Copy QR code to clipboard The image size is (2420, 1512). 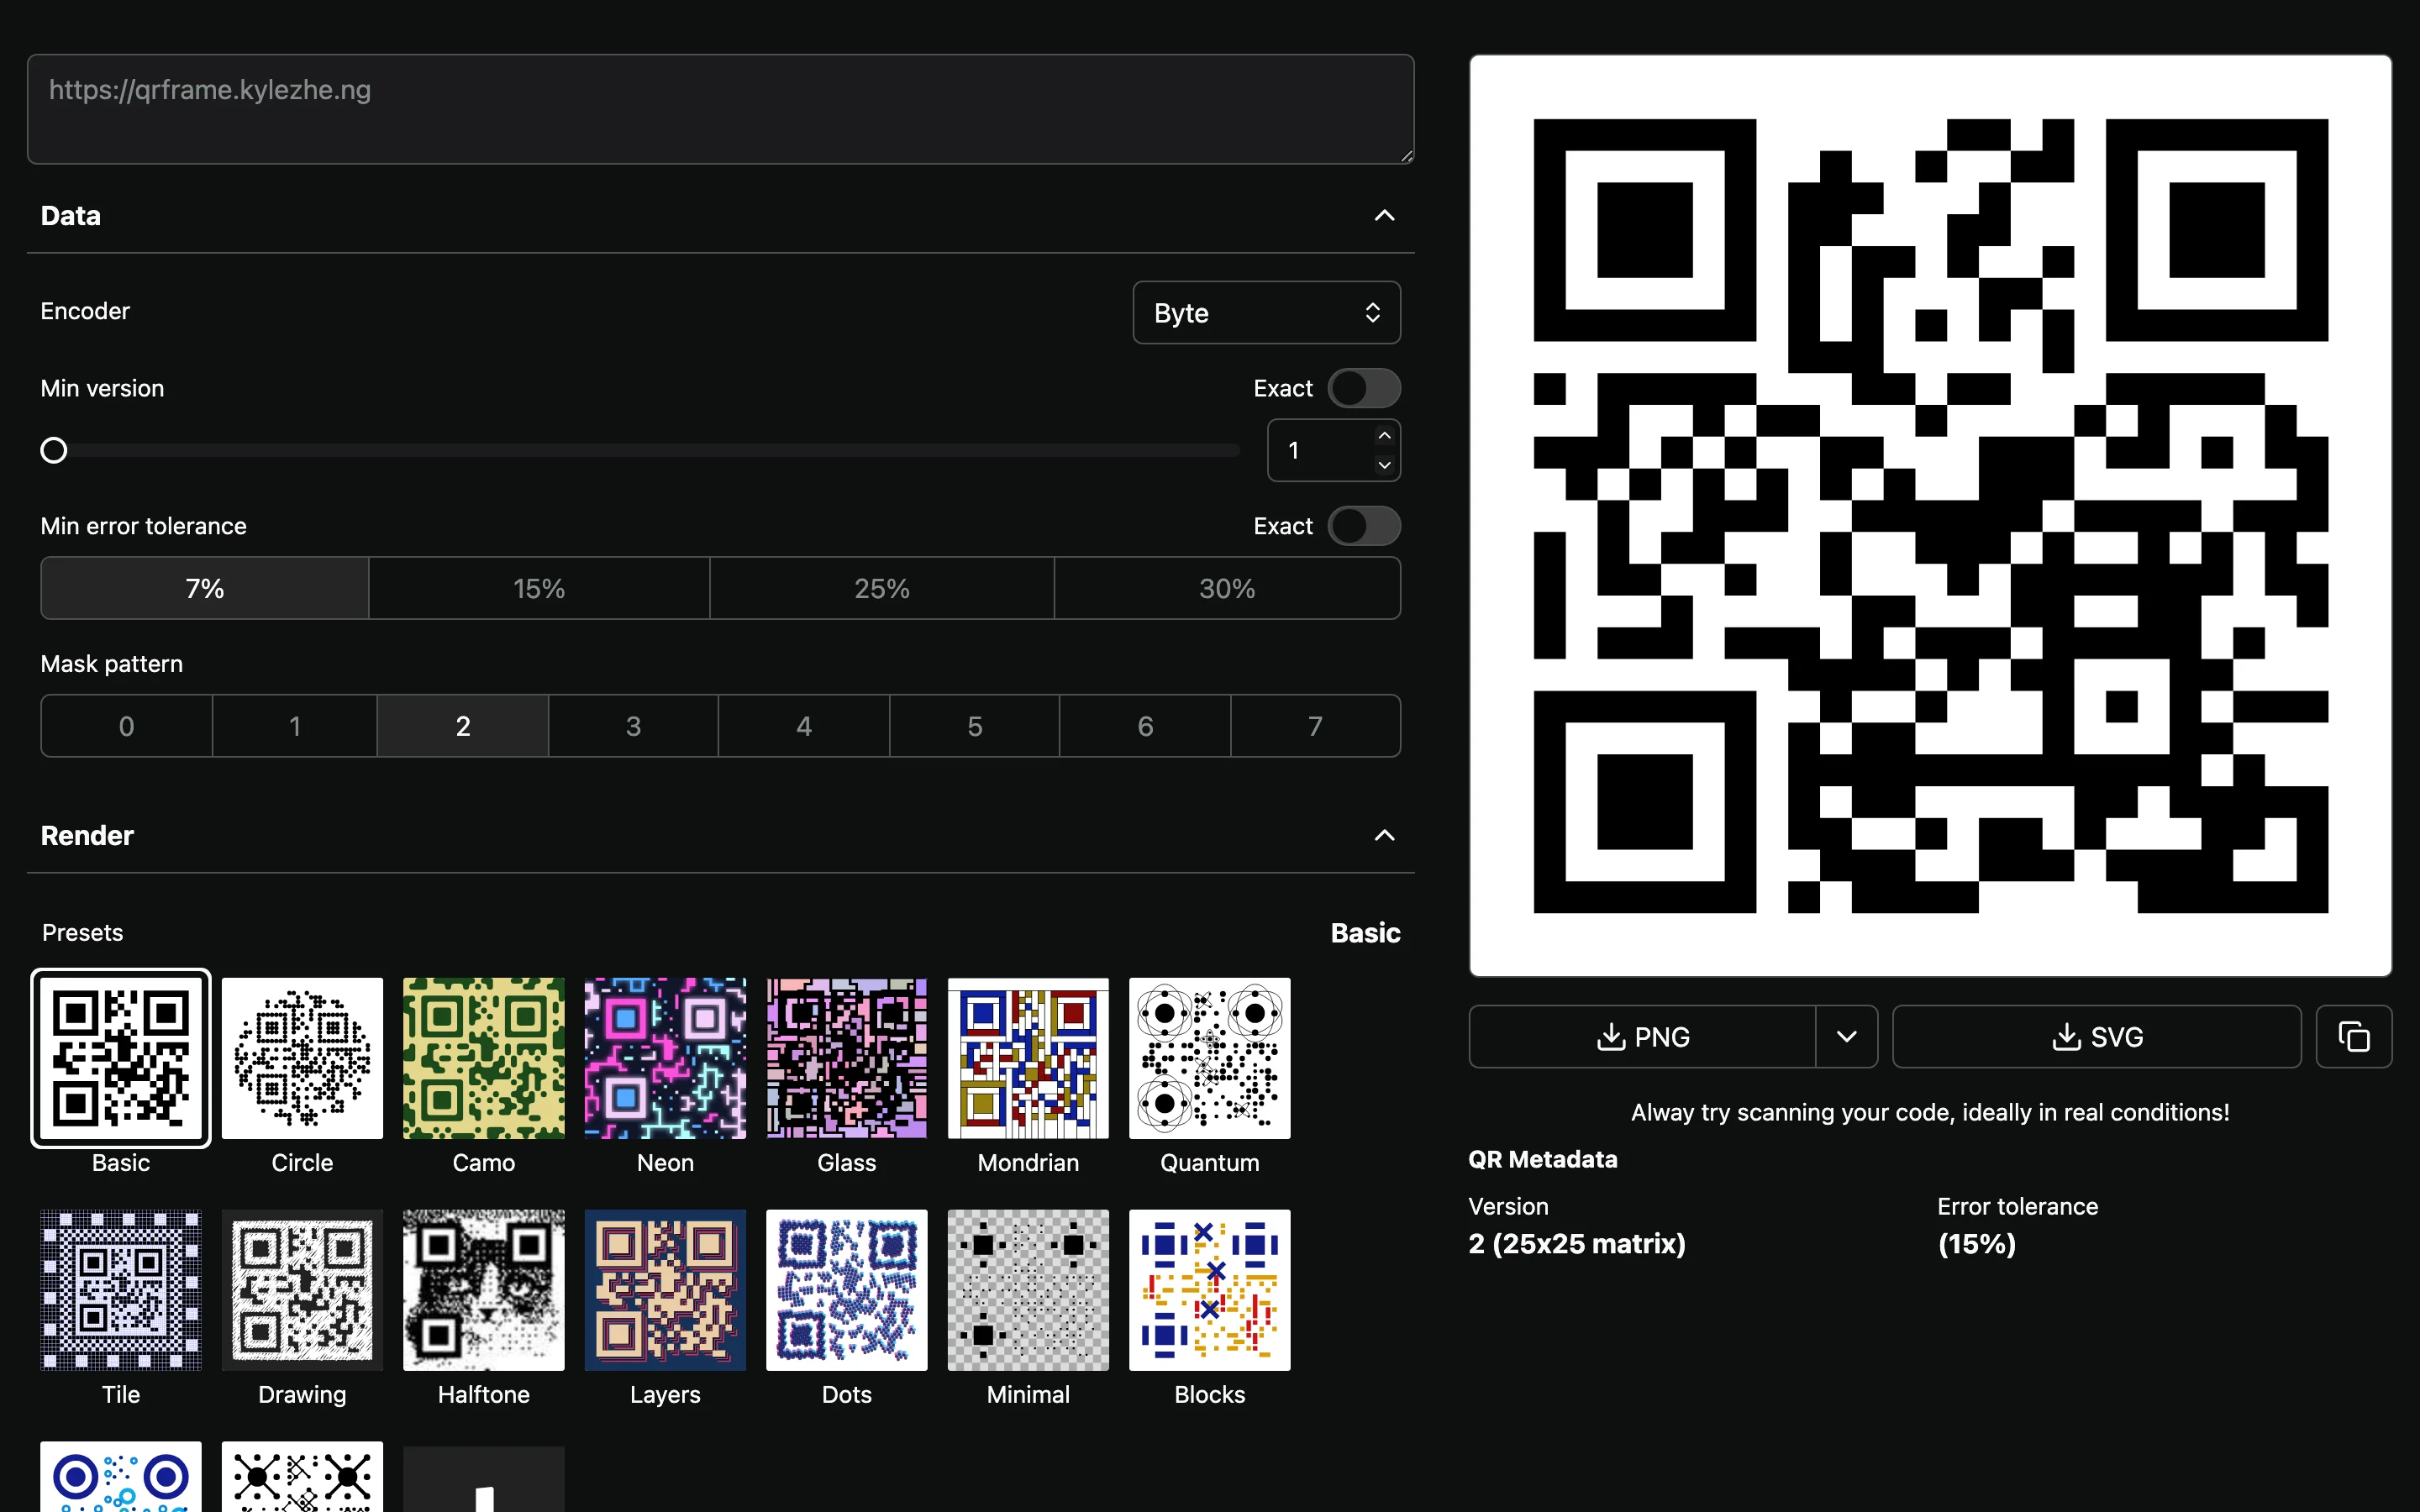tap(2354, 1037)
